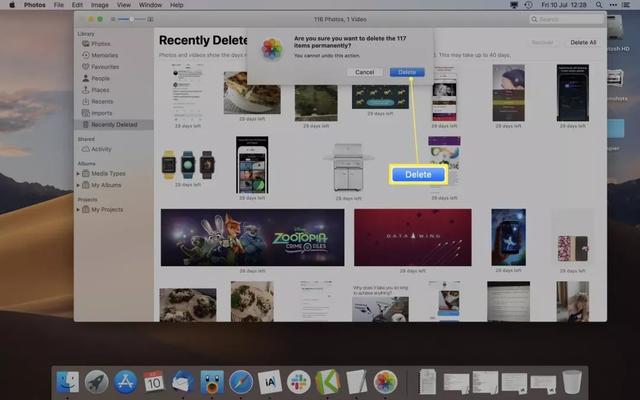Toggle the aspect ratio icon right of zoom slider
The width and height of the screenshot is (640, 400).
(150, 19)
